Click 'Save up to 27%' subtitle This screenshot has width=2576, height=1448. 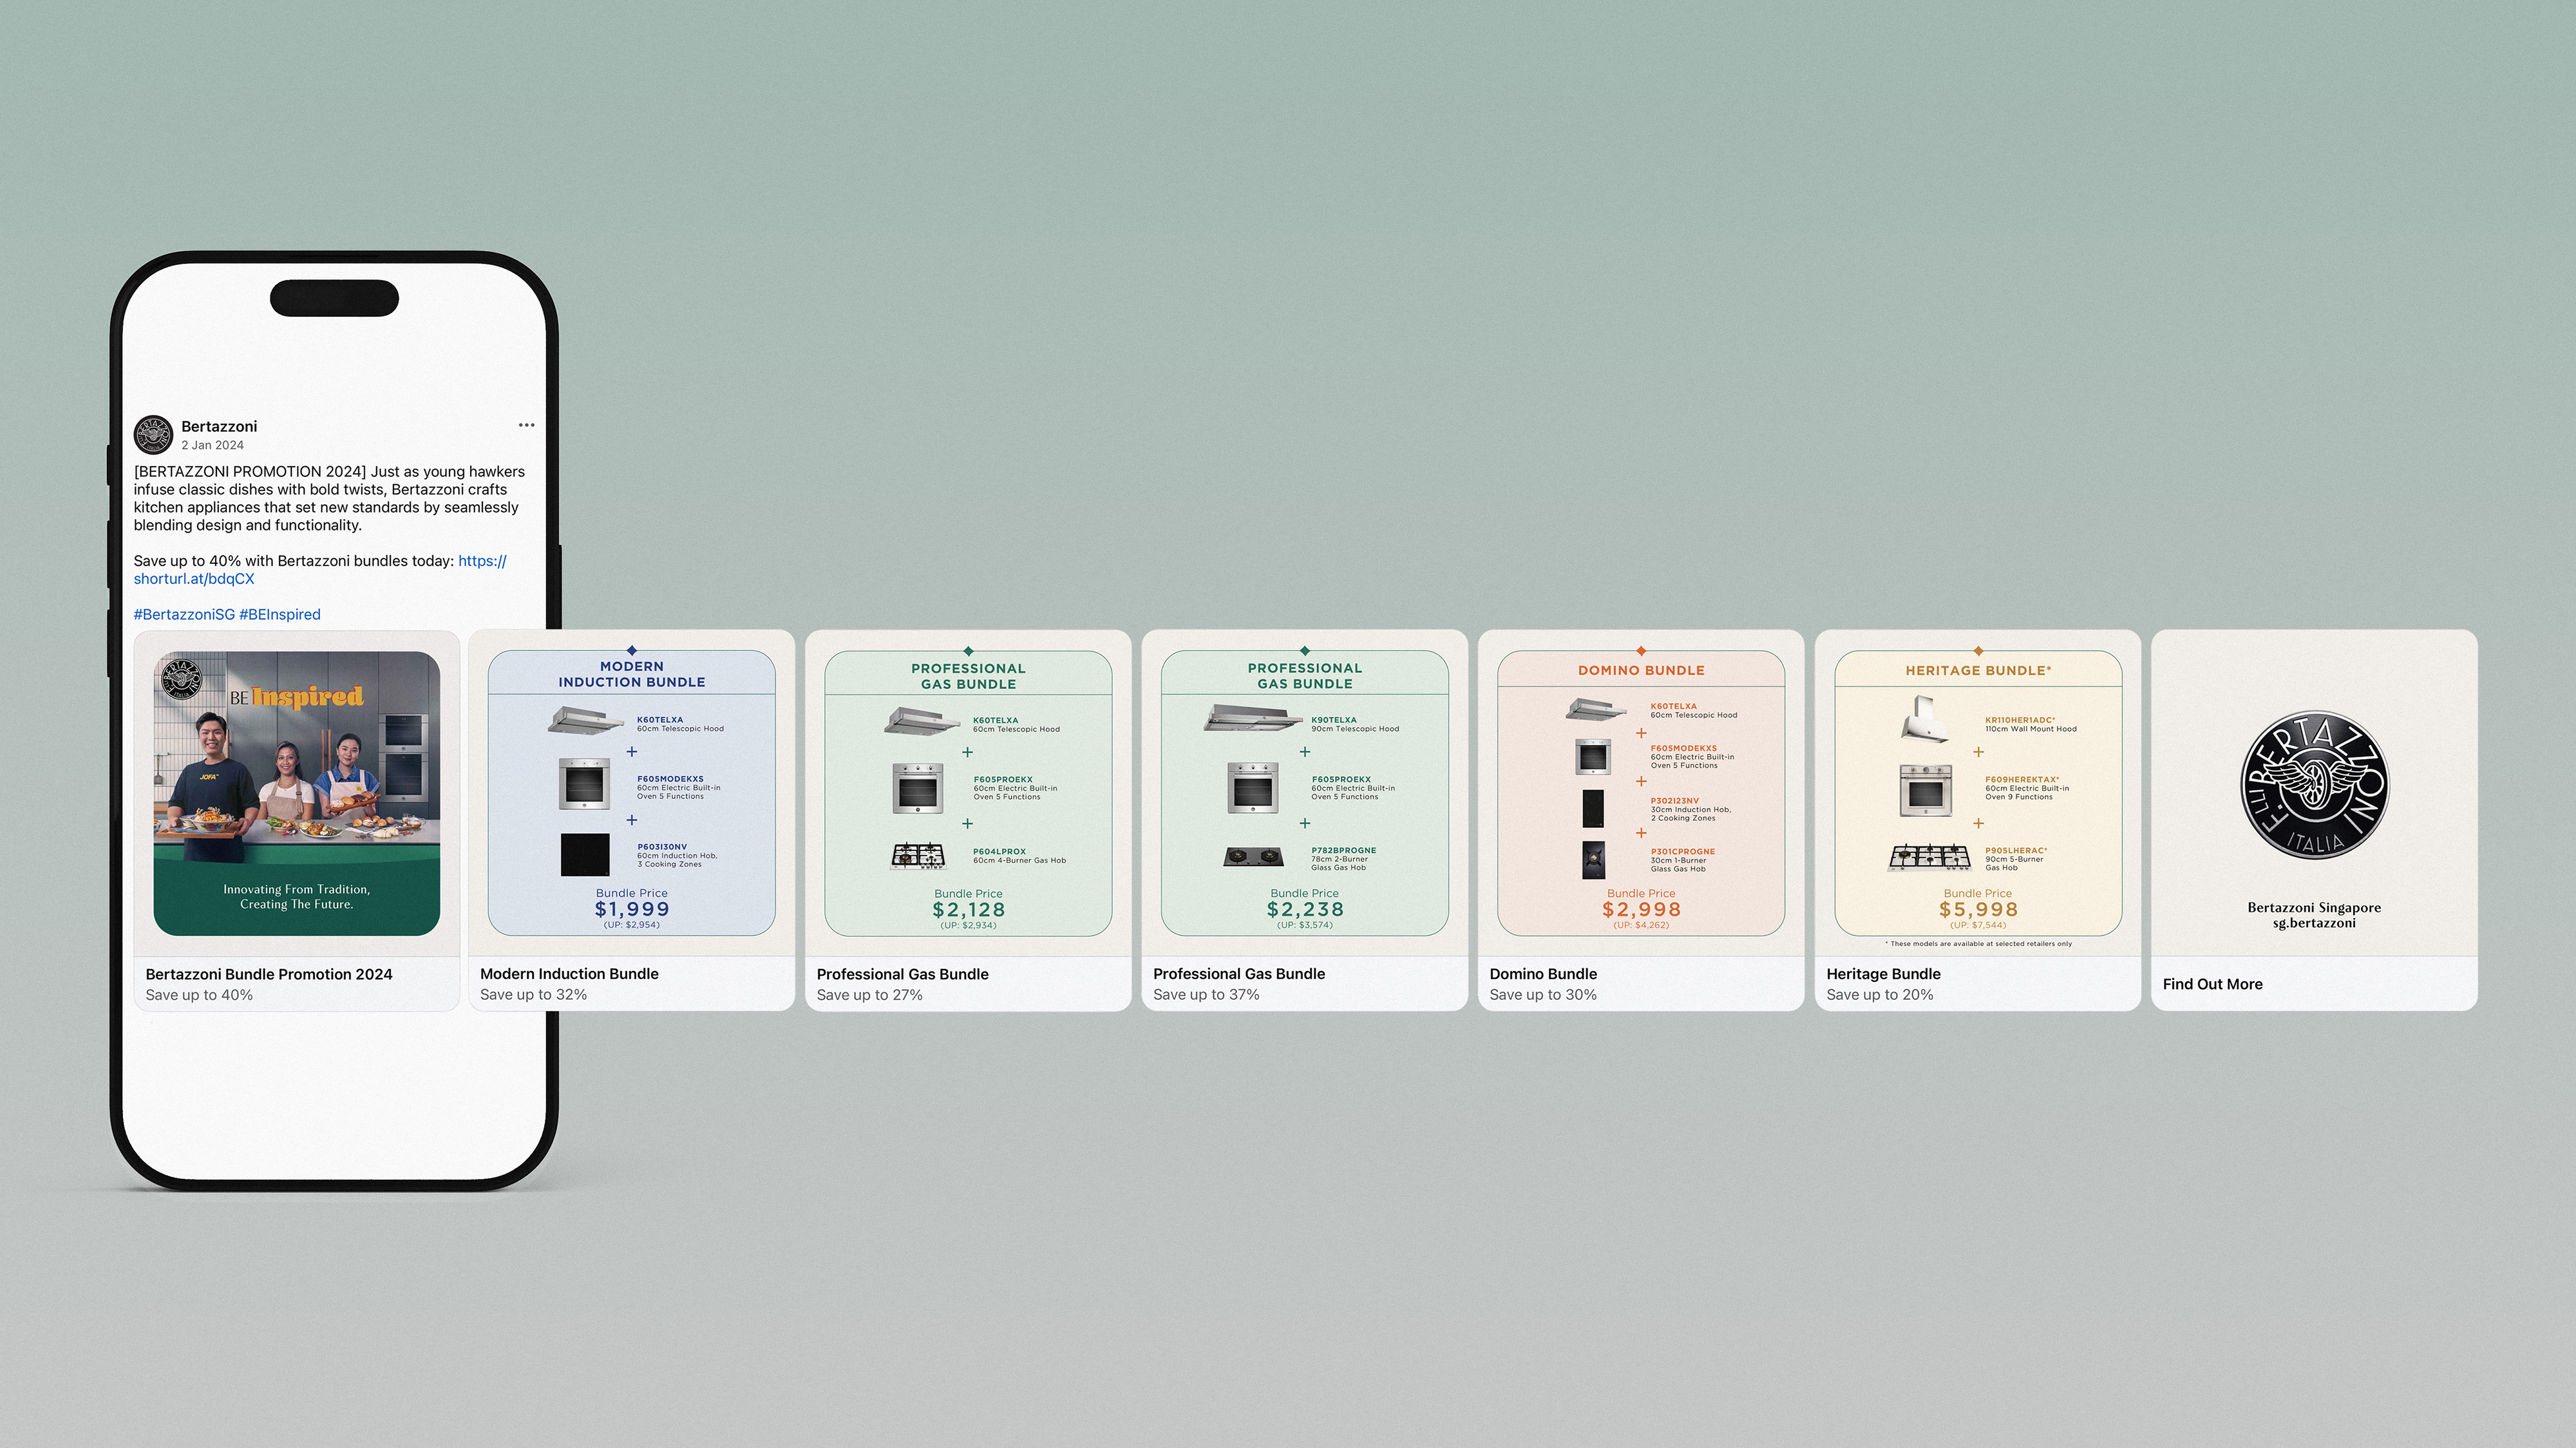(x=869, y=995)
